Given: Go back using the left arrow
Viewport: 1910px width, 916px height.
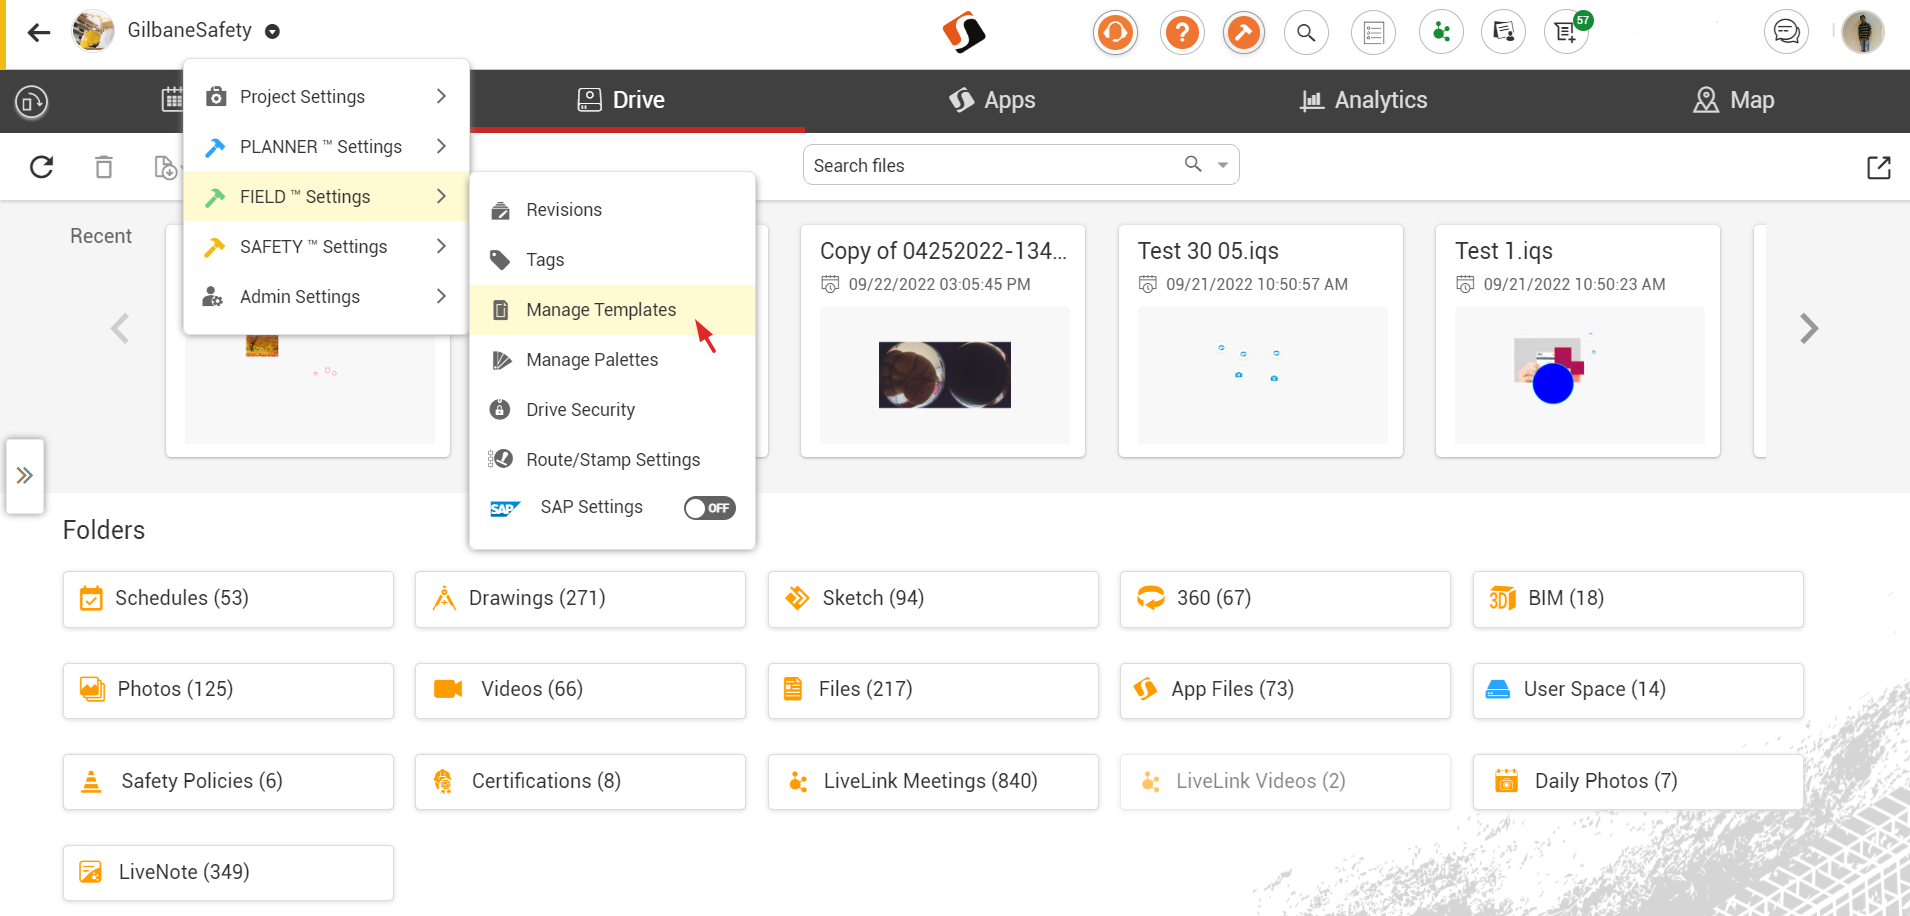Looking at the screenshot, I should point(39,33).
